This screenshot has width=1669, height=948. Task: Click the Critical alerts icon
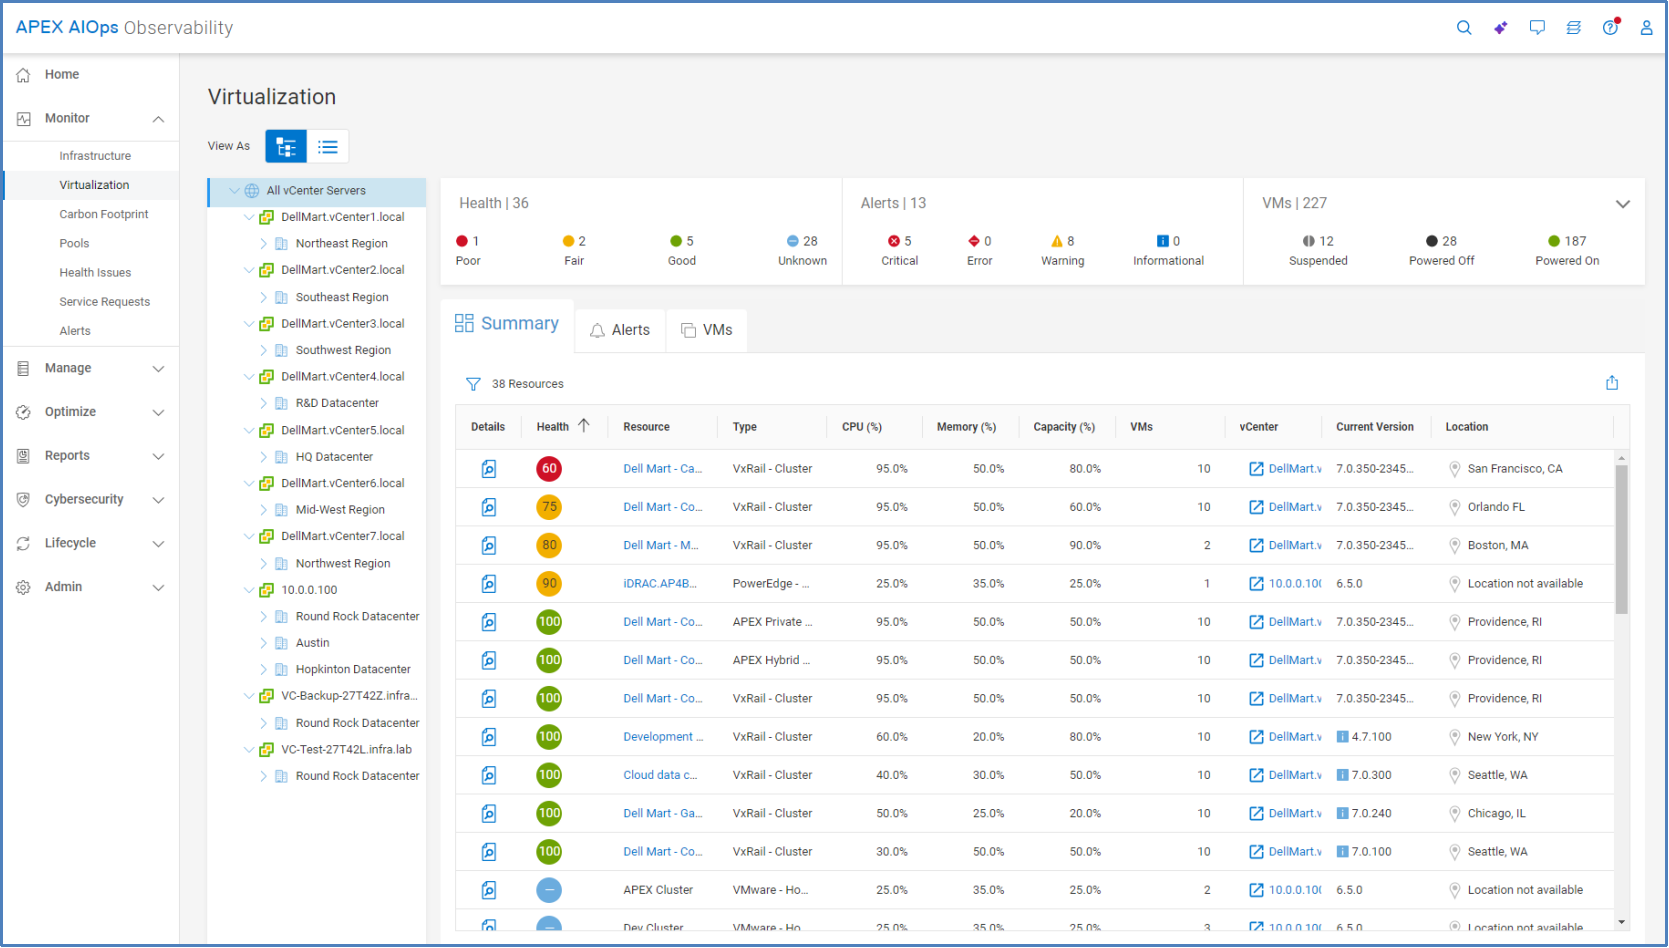894,241
